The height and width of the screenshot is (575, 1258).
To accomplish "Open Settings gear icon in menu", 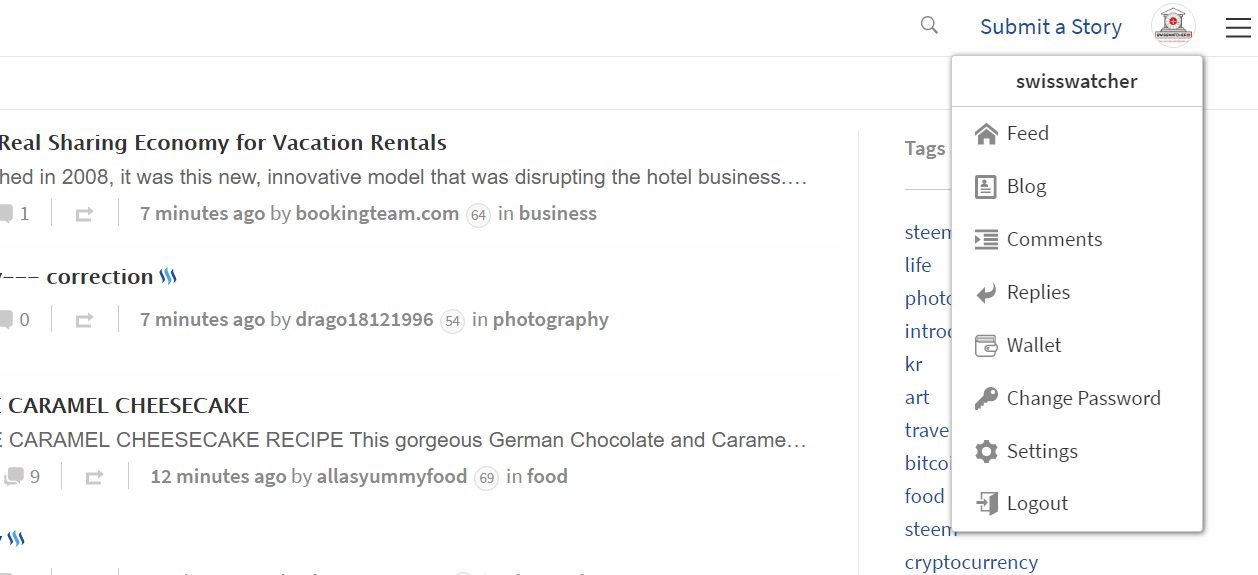I will click(986, 452).
